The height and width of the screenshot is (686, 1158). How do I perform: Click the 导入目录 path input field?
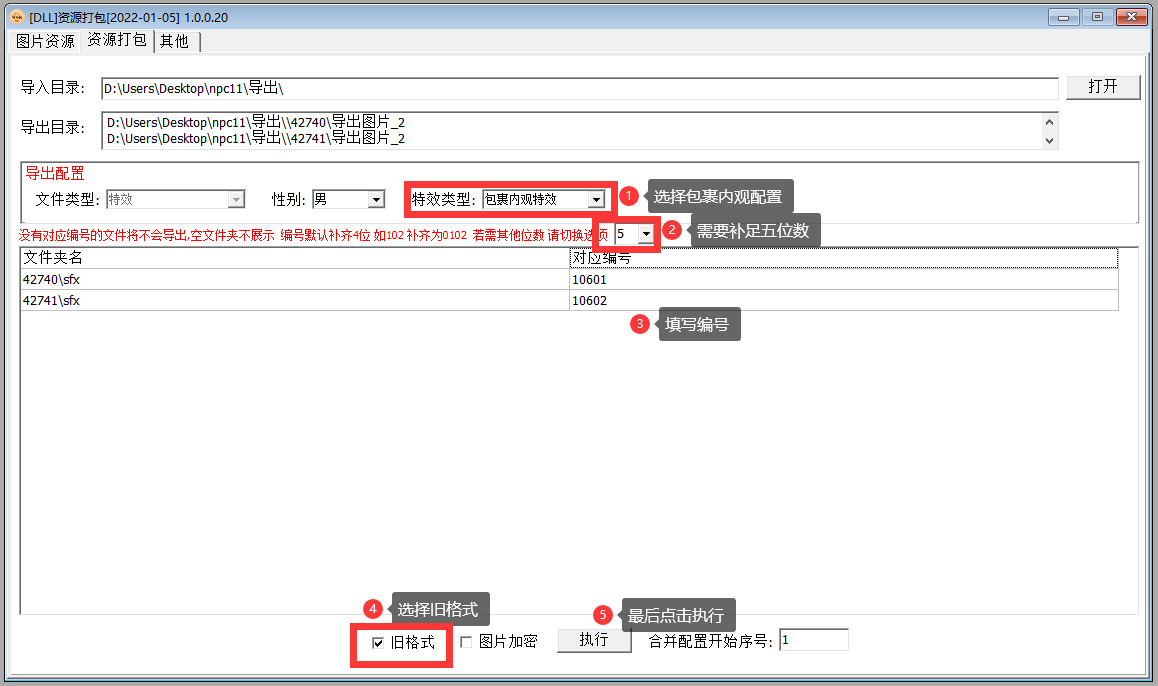(x=578, y=89)
